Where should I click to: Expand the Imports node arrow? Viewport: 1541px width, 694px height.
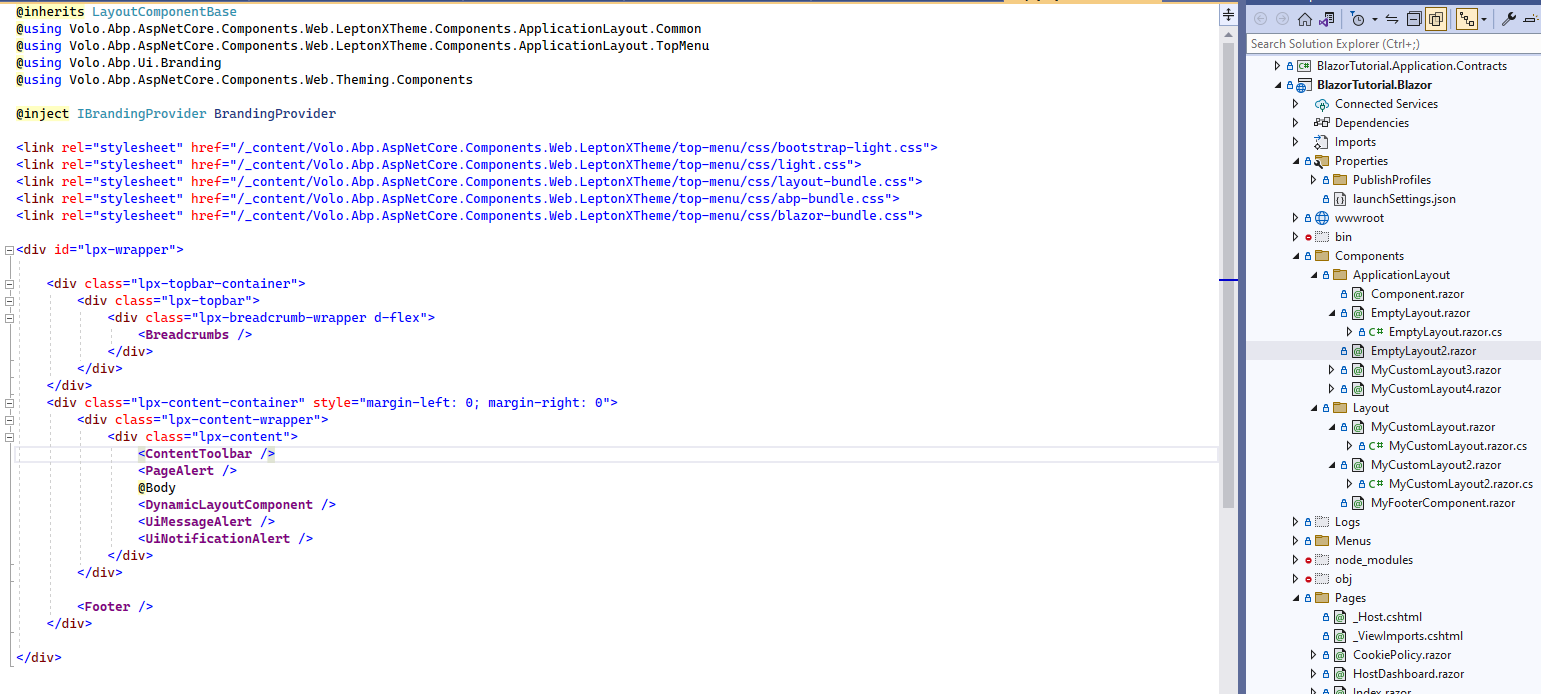1295,142
